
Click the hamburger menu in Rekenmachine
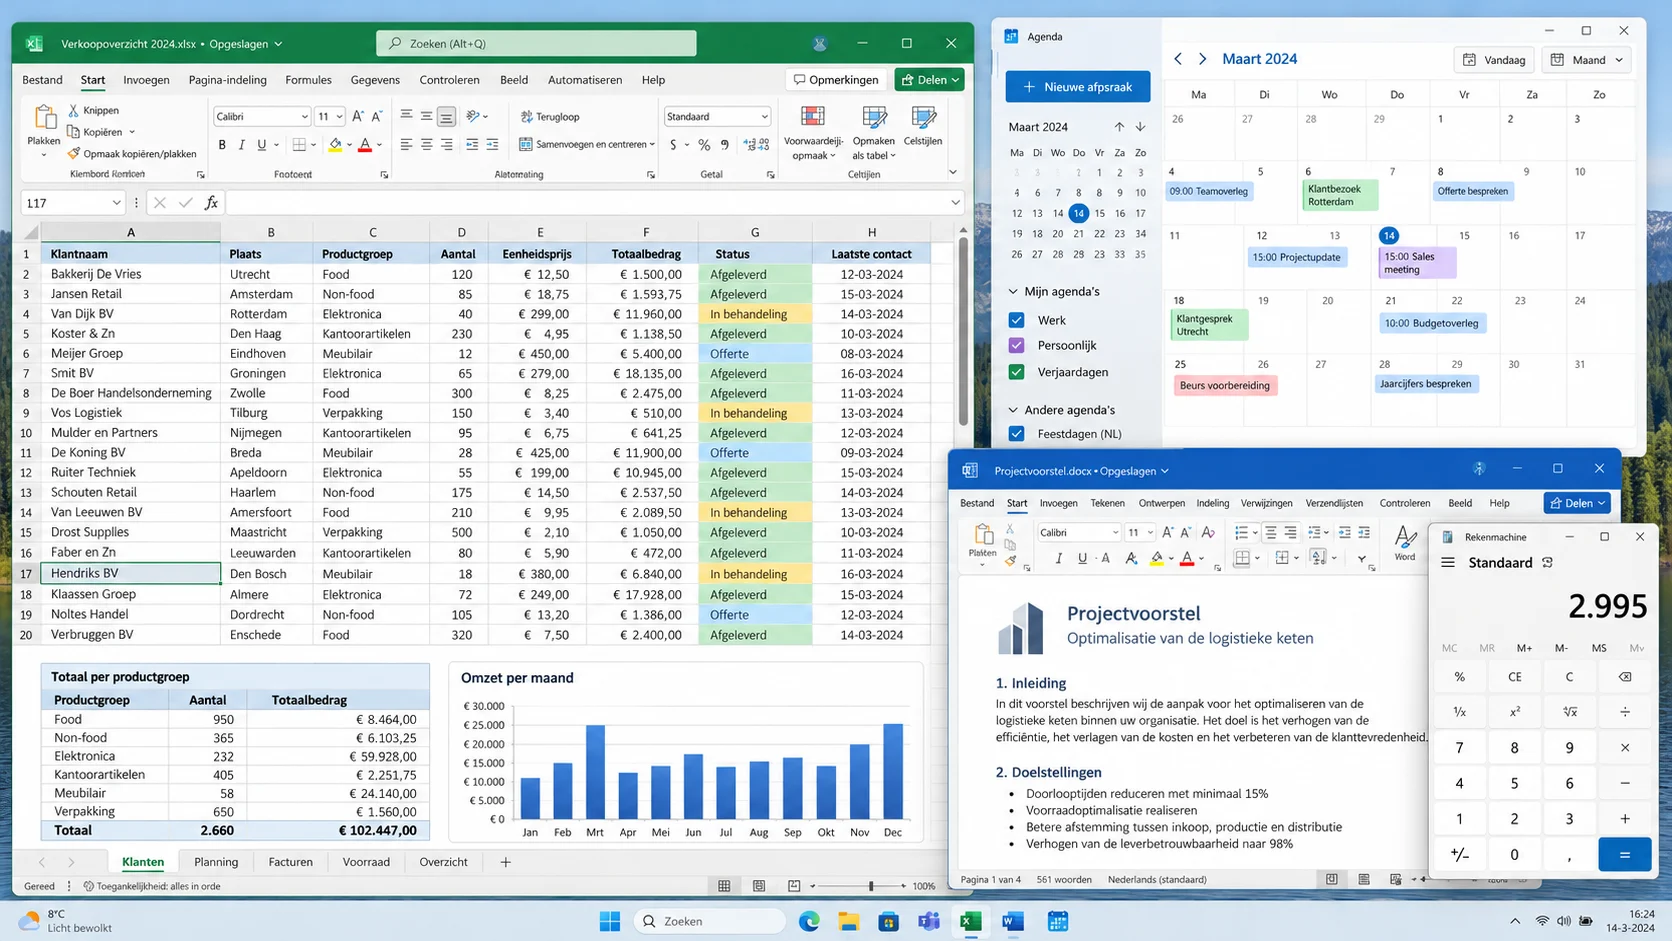[1448, 563]
